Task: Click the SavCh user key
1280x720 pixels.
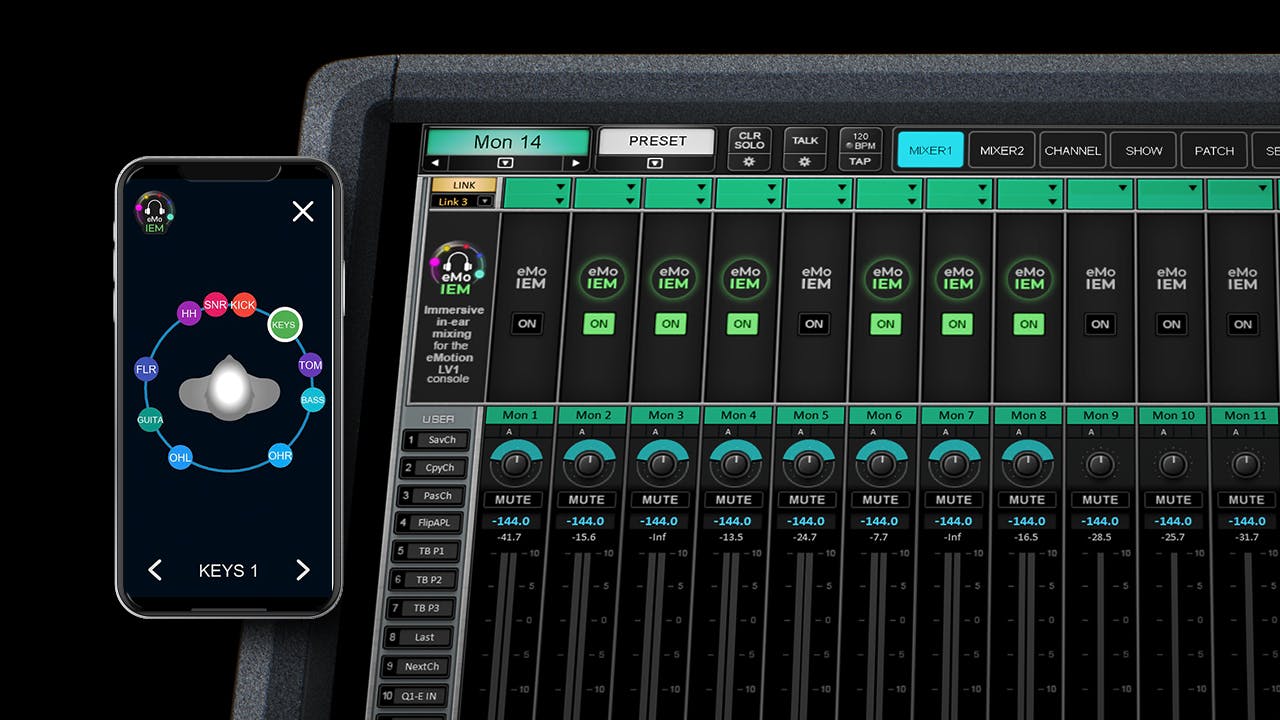Action: tap(436, 440)
